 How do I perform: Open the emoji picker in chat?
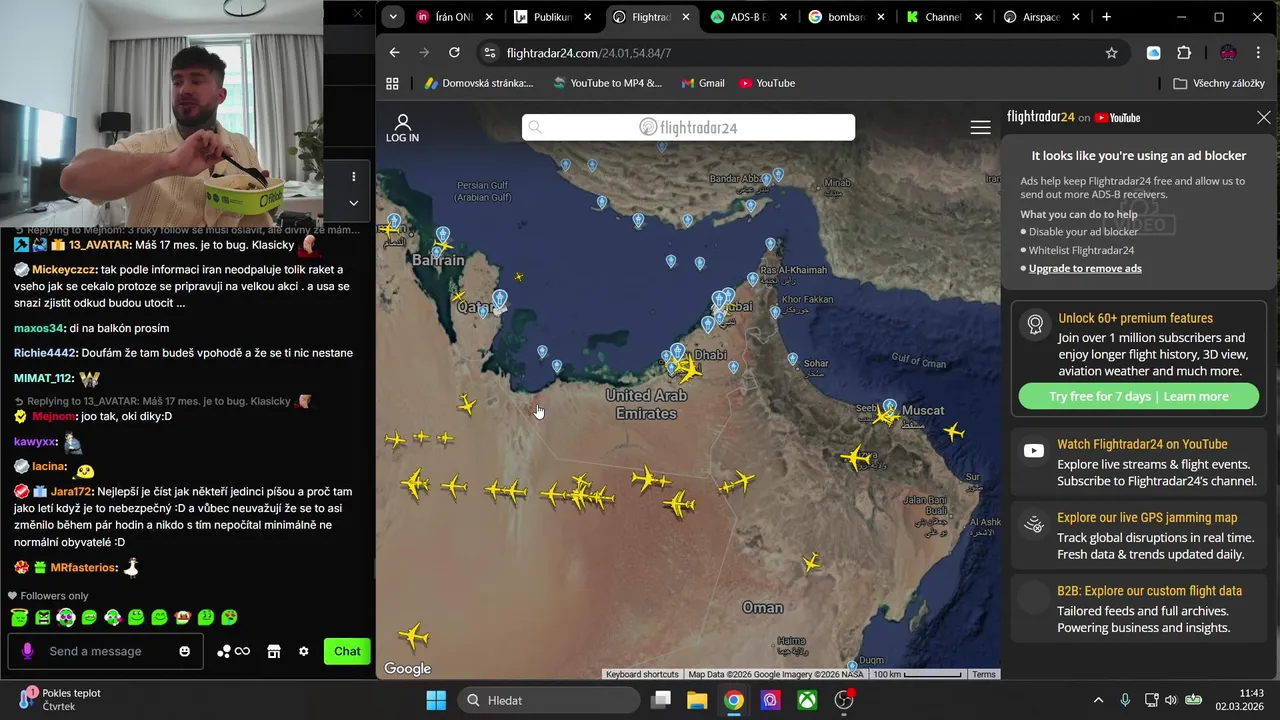click(185, 651)
